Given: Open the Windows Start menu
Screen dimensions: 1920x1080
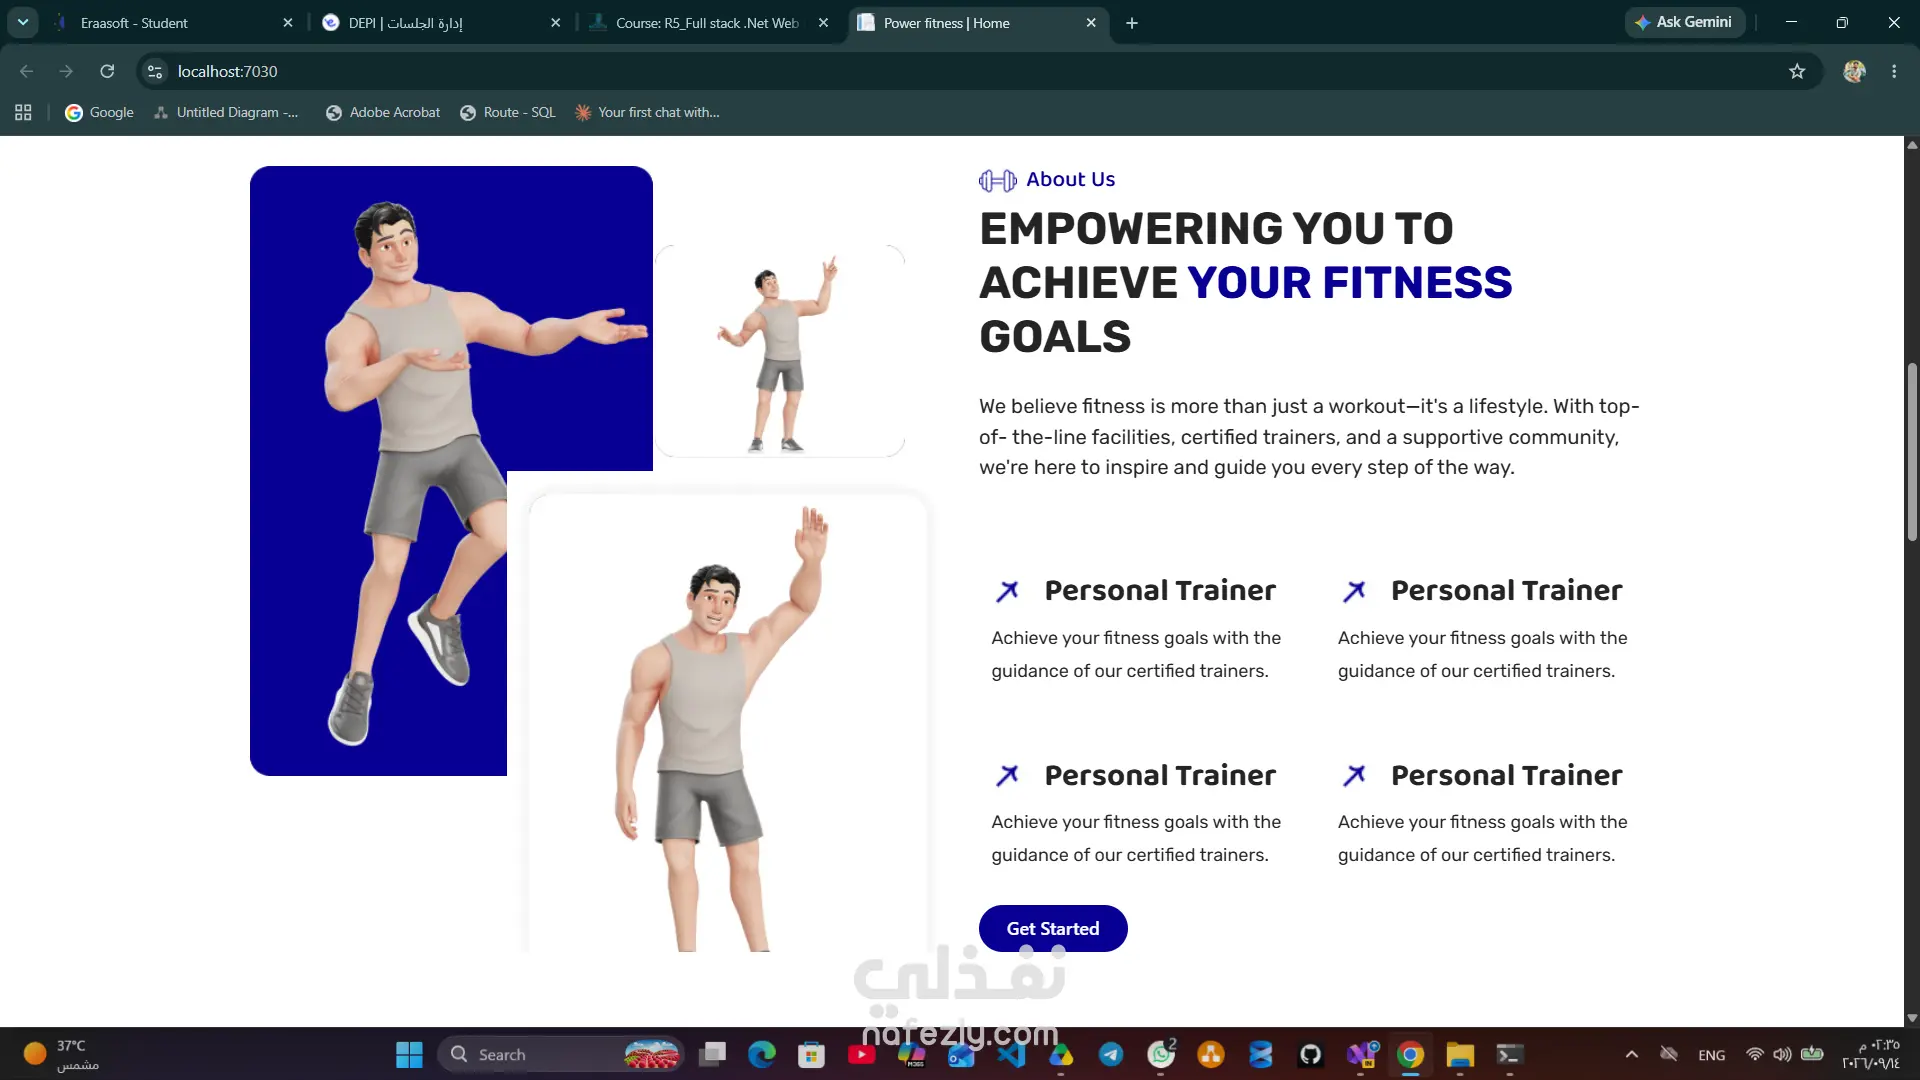Looking at the screenshot, I should coord(409,1055).
